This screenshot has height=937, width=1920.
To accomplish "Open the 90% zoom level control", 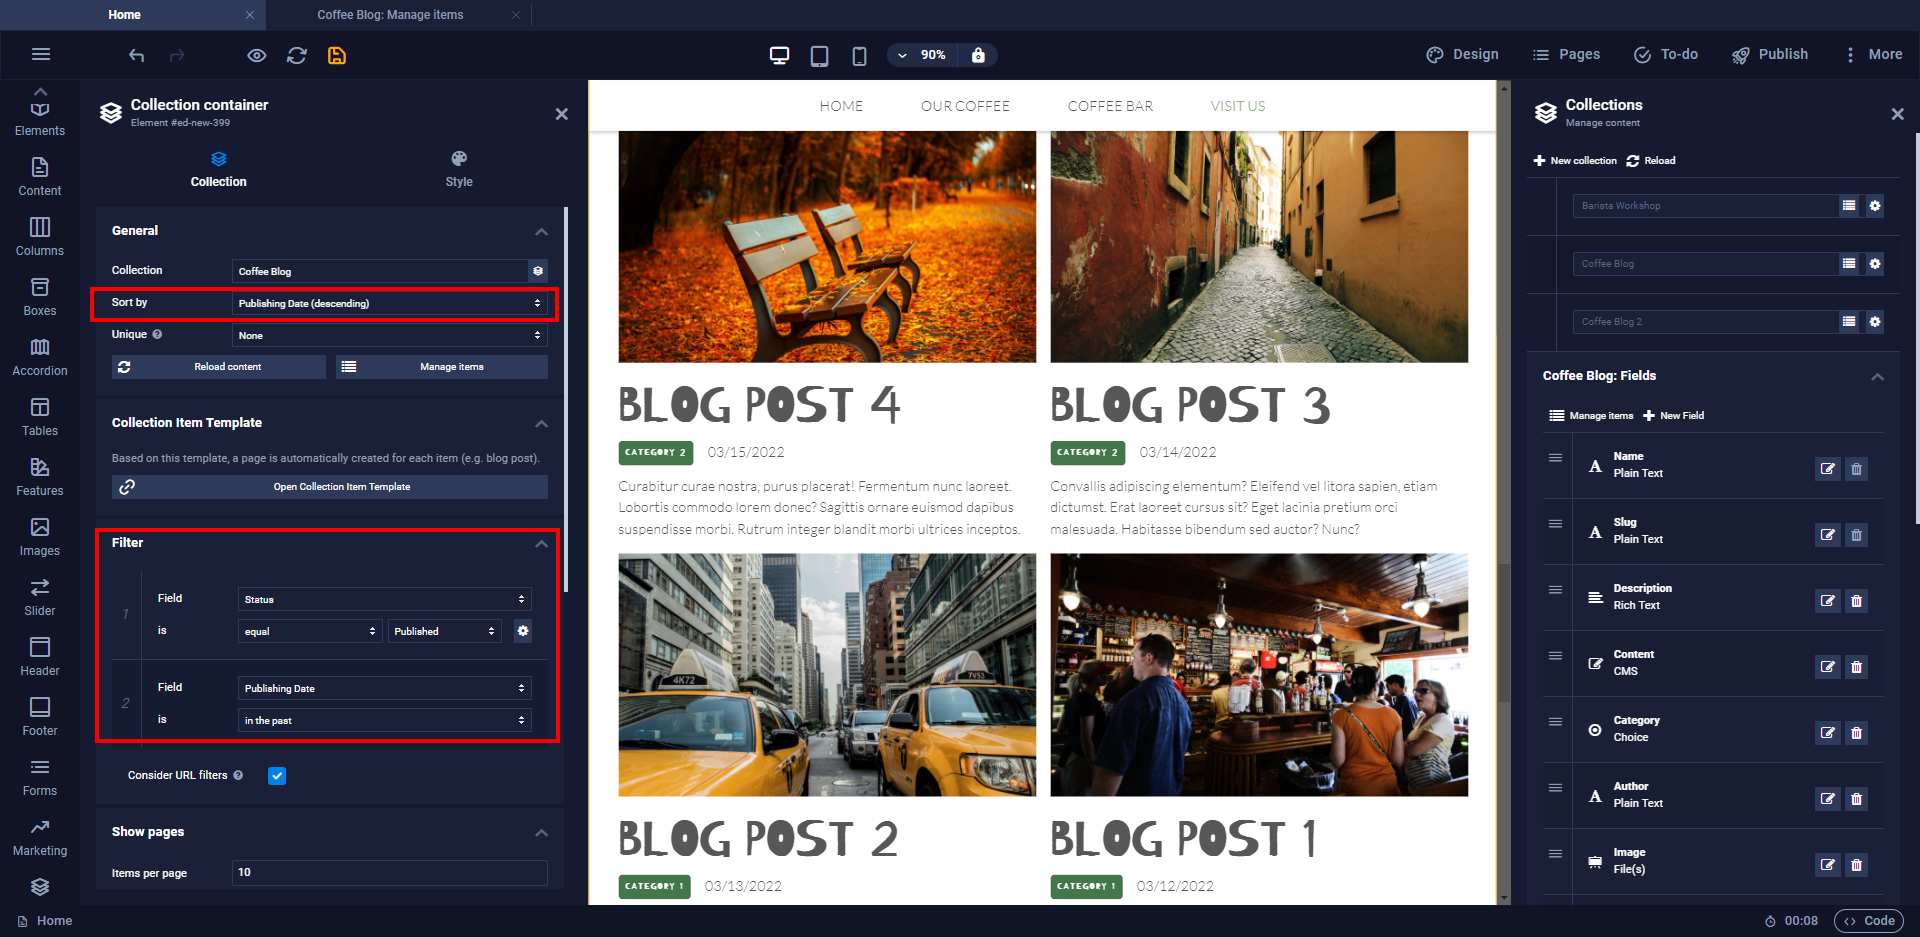I will pyautogui.click(x=922, y=56).
